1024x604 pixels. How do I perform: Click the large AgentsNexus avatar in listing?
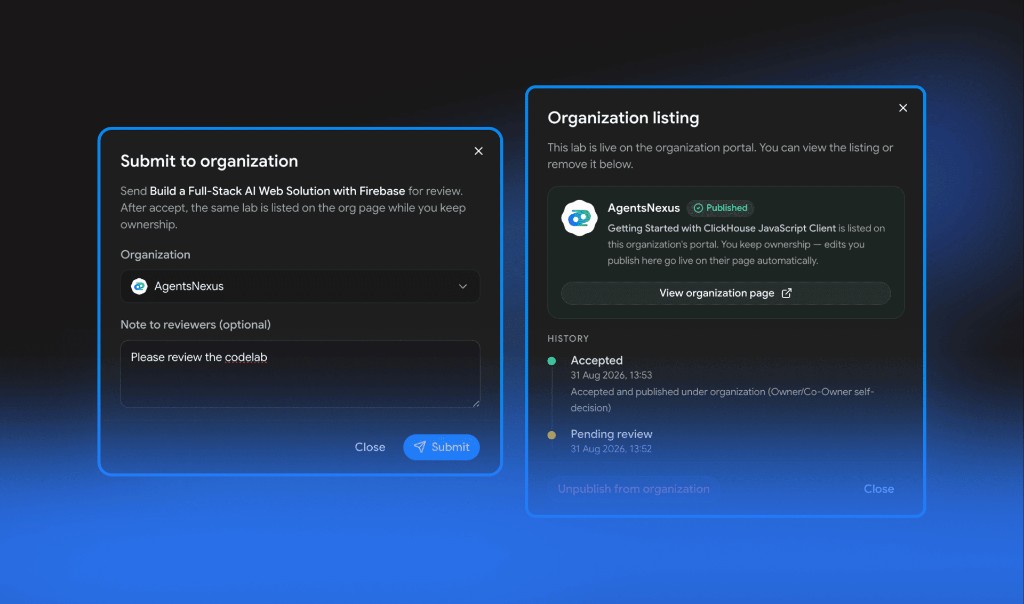(x=579, y=218)
